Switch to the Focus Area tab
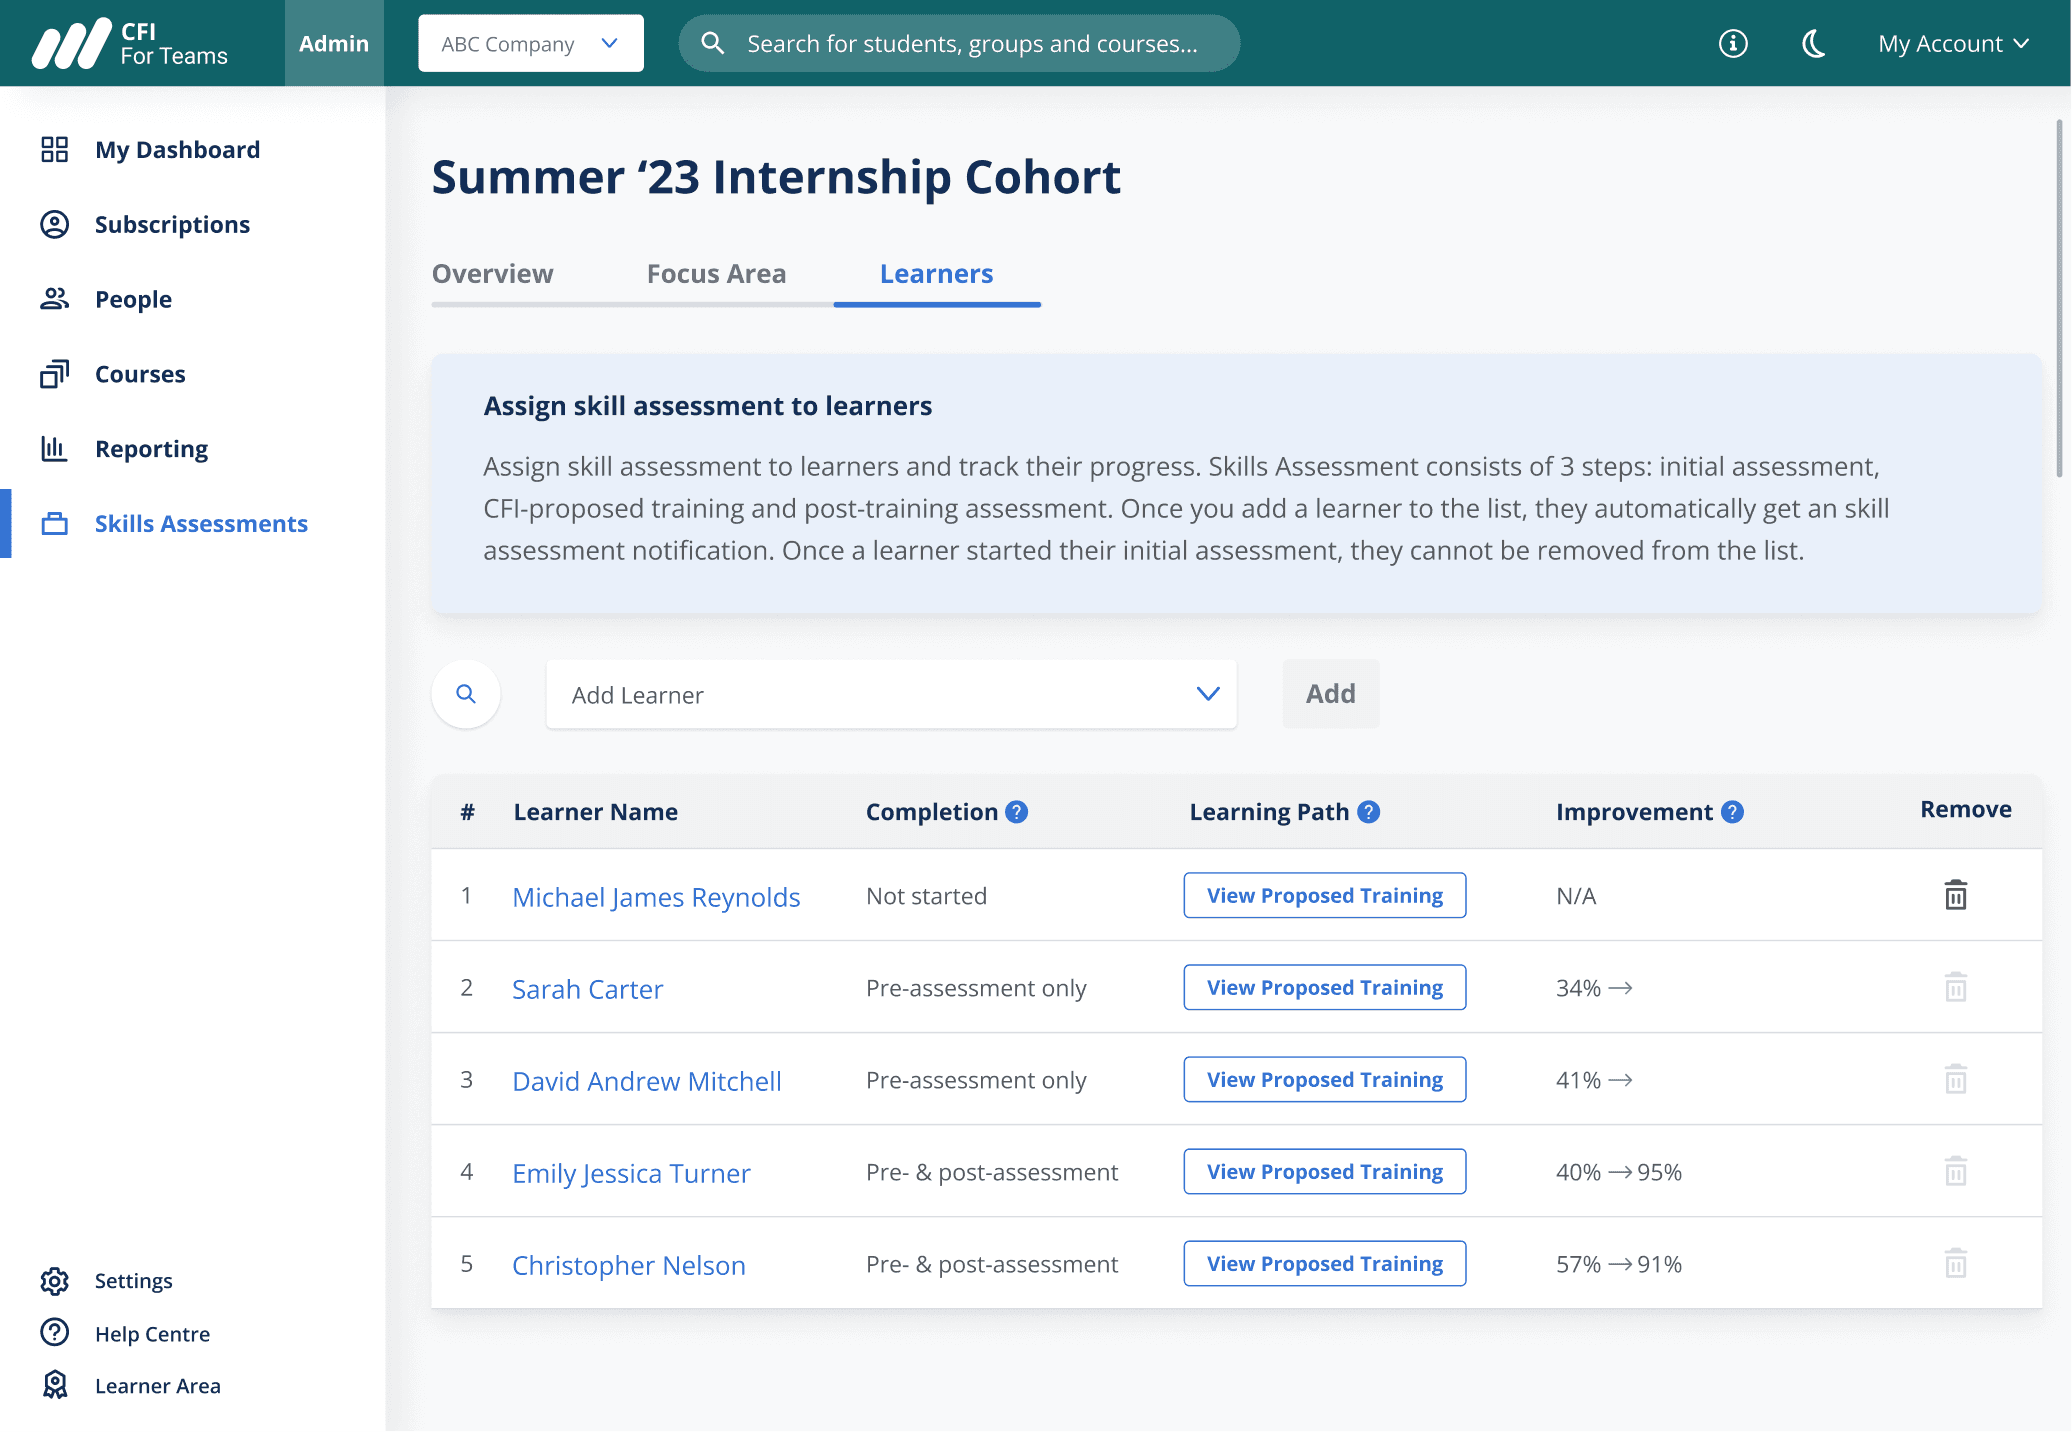The height and width of the screenshot is (1432, 2072). point(716,274)
